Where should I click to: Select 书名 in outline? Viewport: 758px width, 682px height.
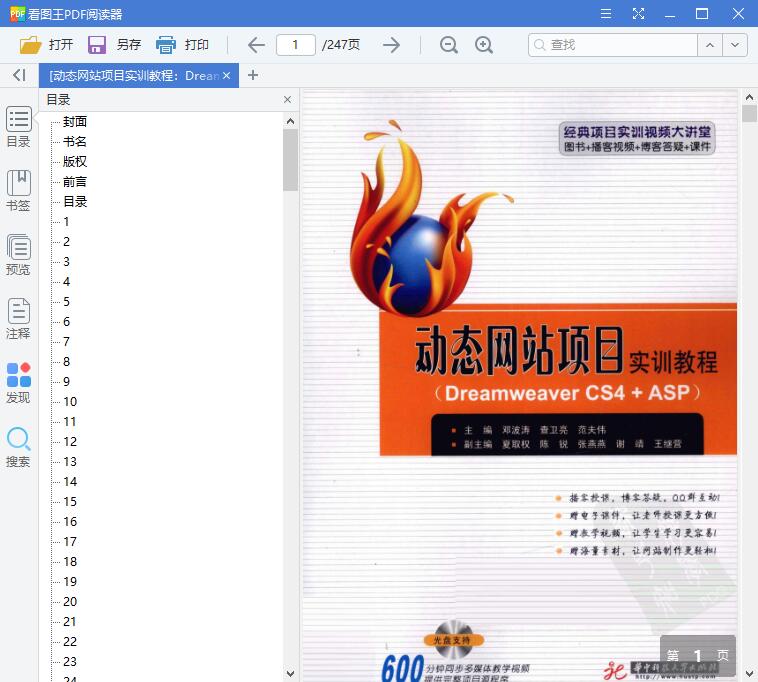coord(75,141)
